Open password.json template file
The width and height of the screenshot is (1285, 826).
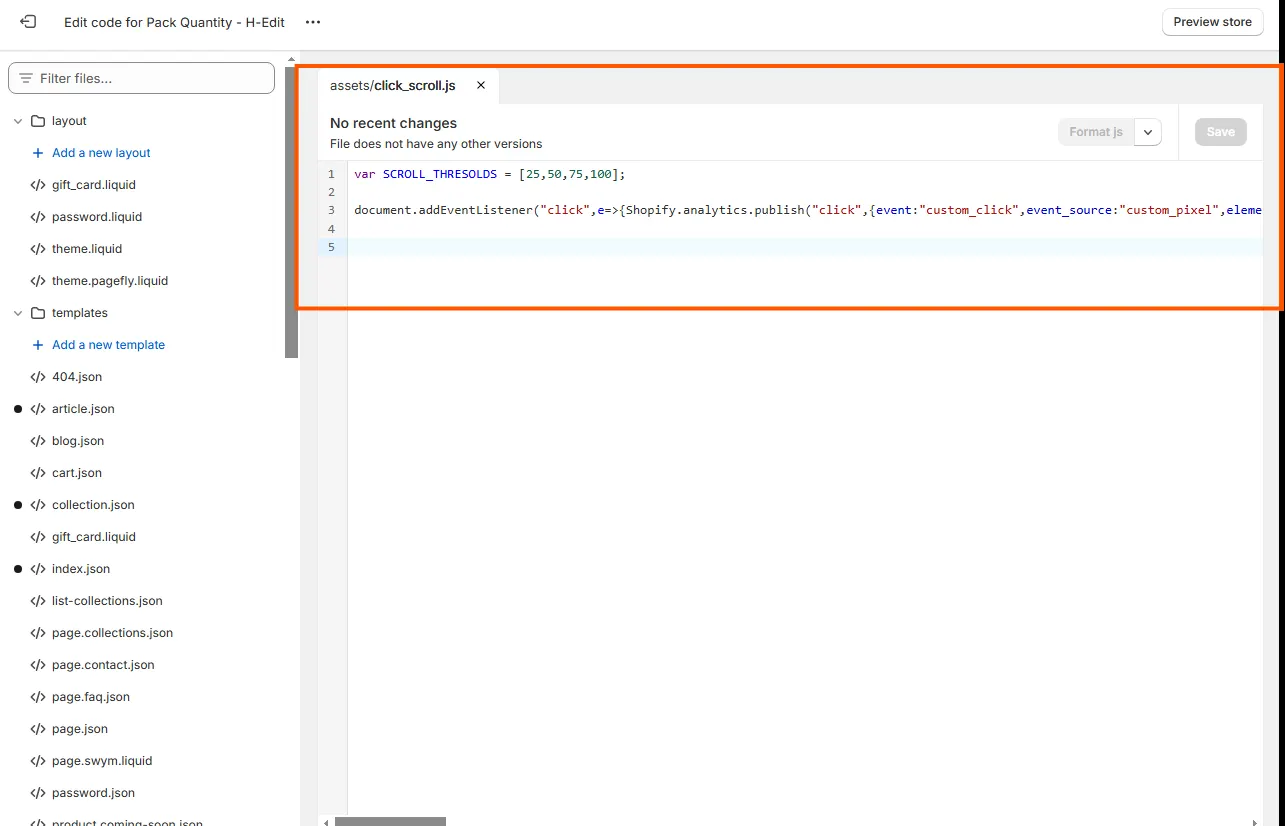(x=93, y=793)
